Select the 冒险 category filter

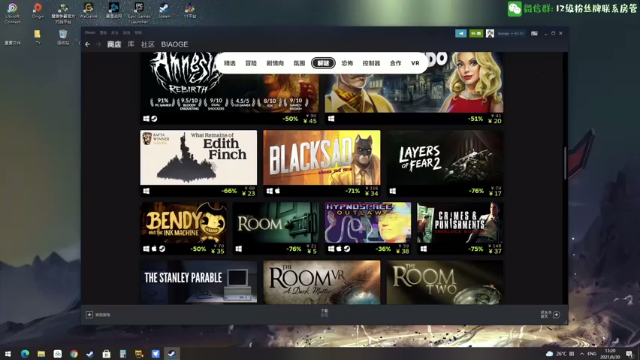pyautogui.click(x=251, y=63)
